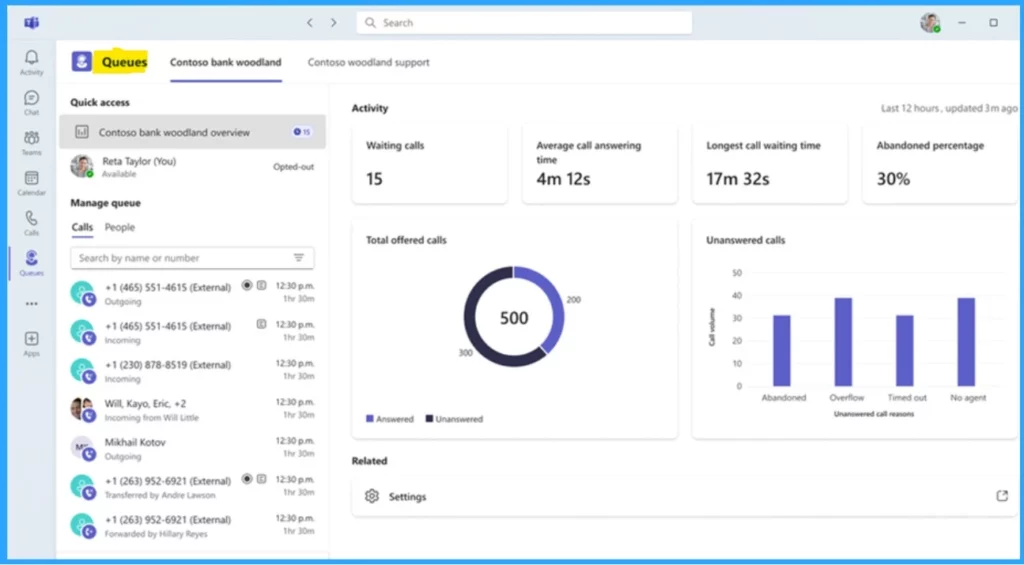Click the top Search box
Viewport: 1024px width, 565px height.
(524, 23)
